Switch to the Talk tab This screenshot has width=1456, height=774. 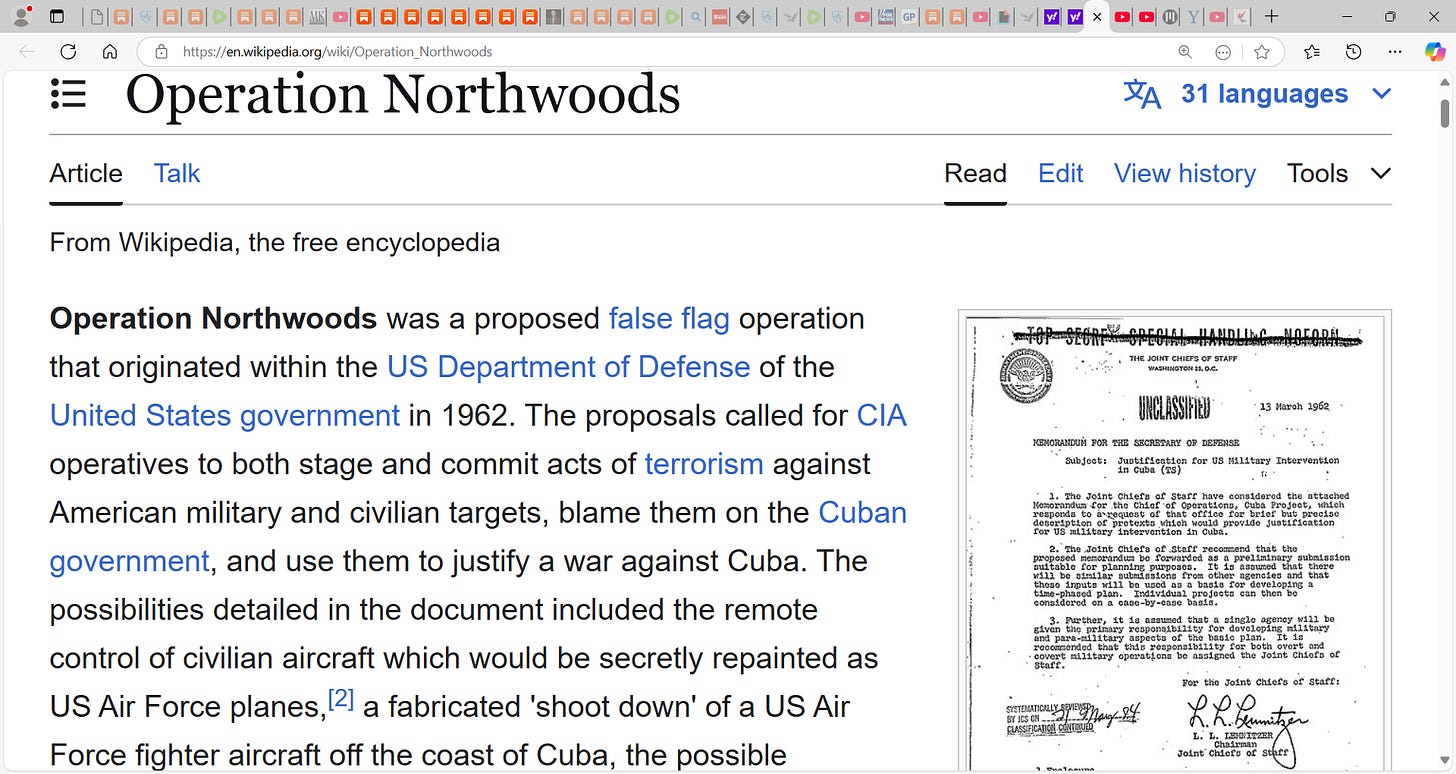coord(177,173)
